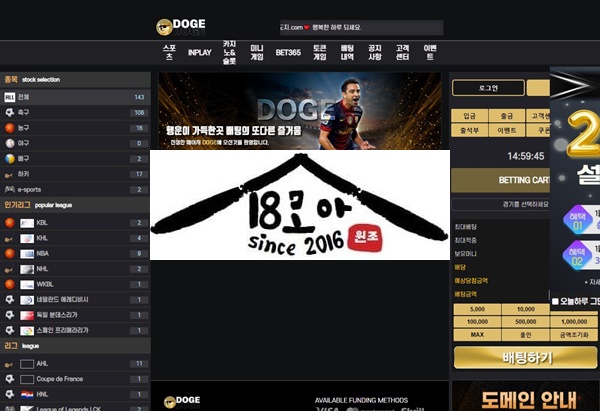
Task: Click the e-sports gamepad icon
Action: (x=10, y=189)
